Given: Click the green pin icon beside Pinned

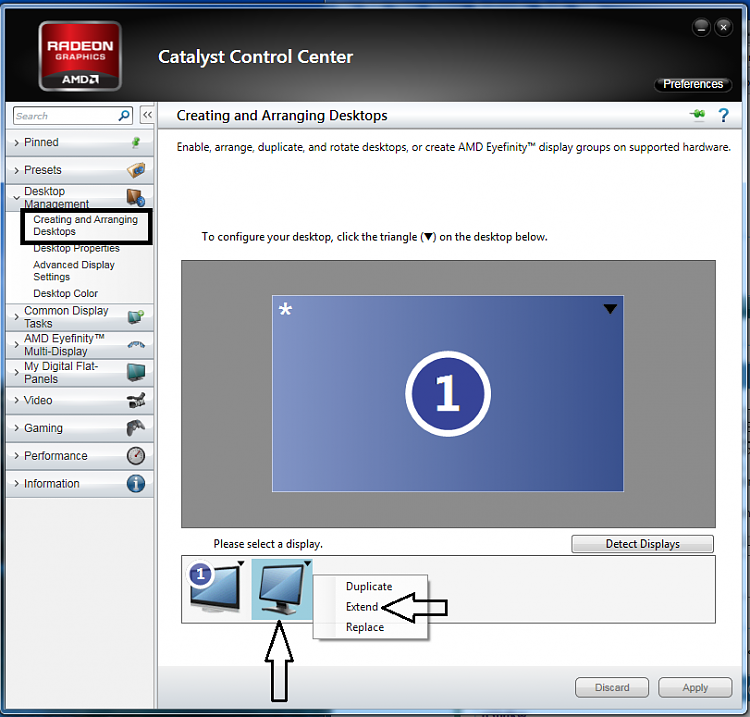Looking at the screenshot, I should 136,142.
